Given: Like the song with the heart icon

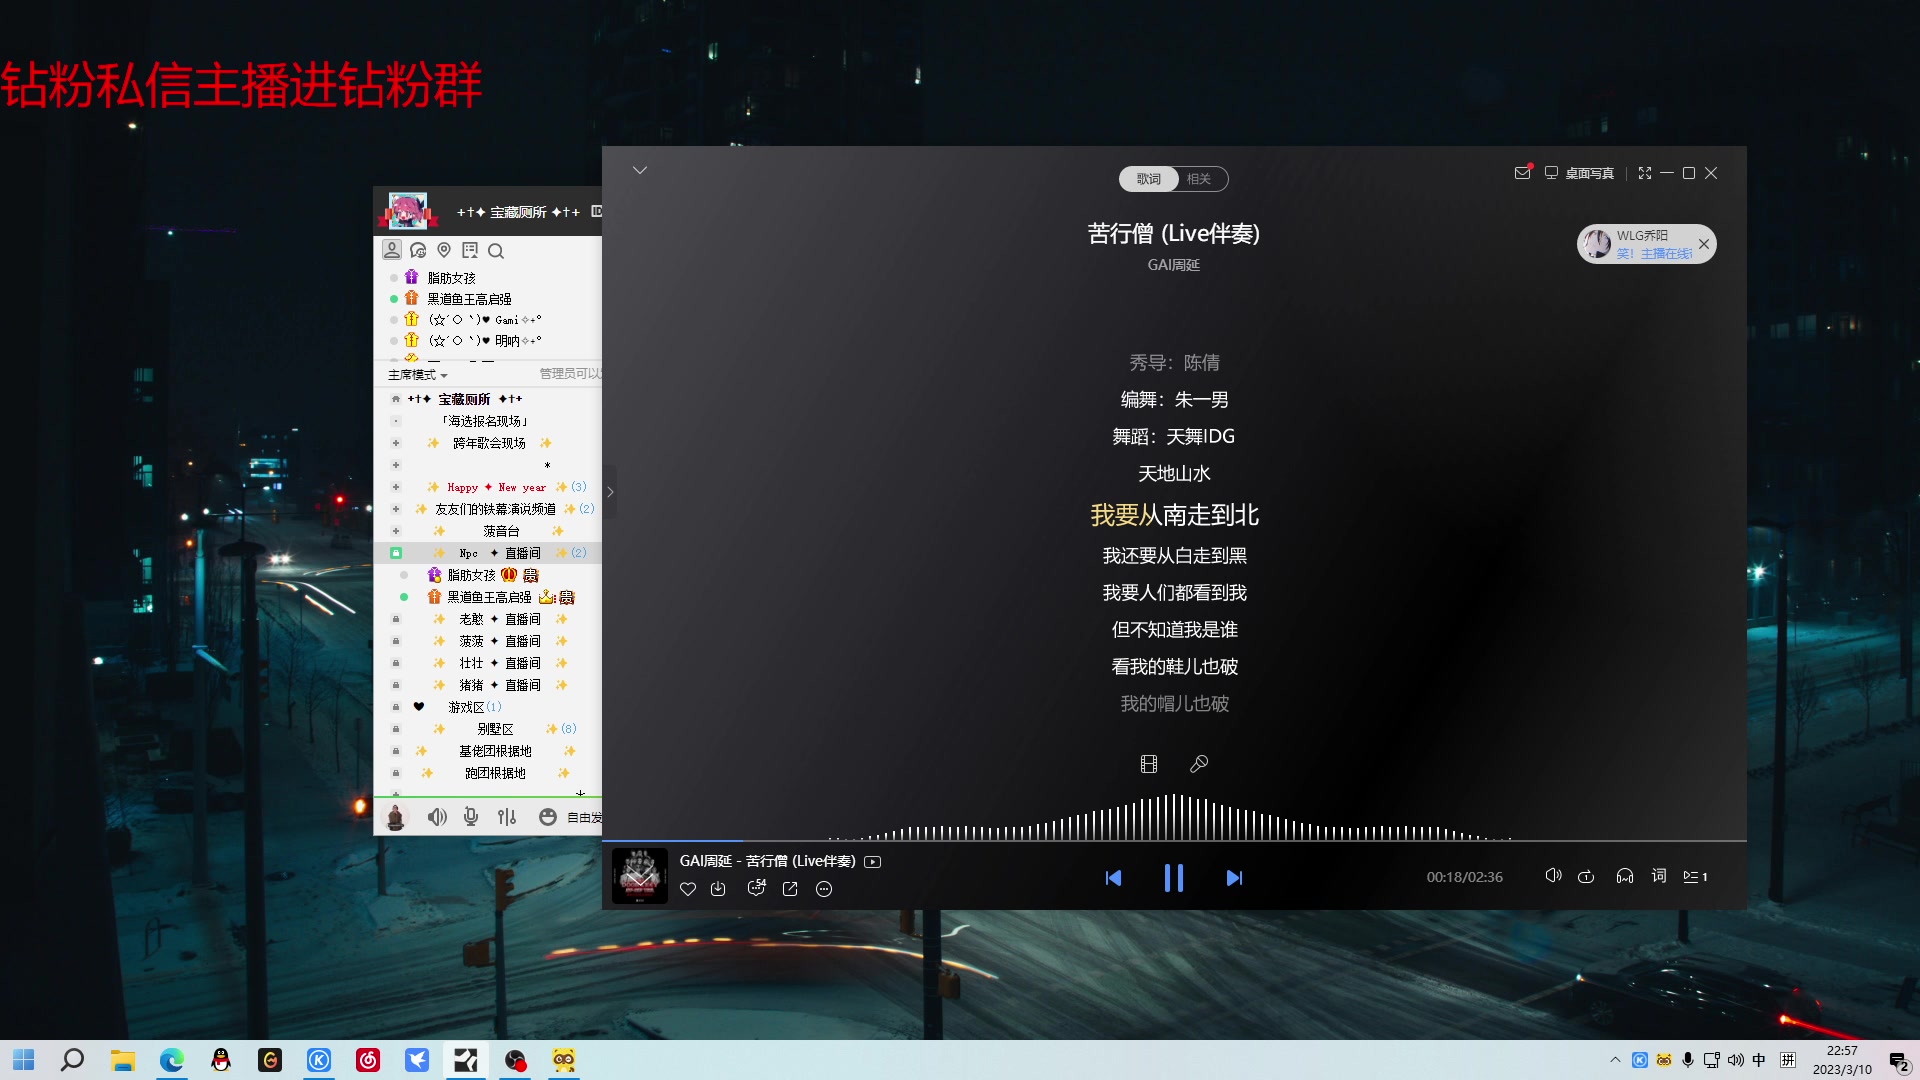Looking at the screenshot, I should pyautogui.click(x=688, y=889).
